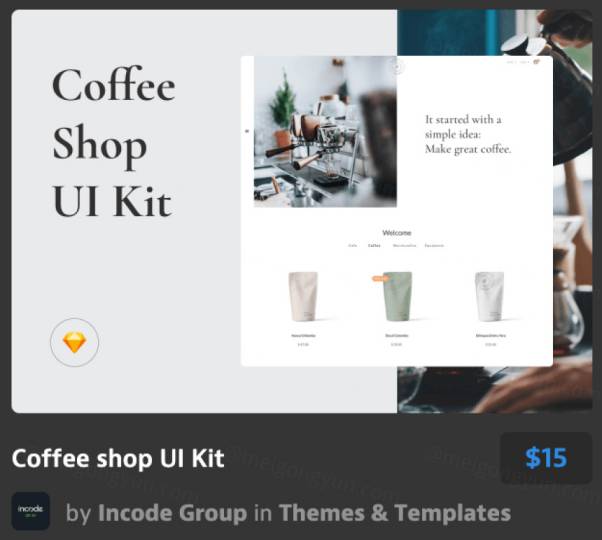This screenshot has height=540, width=602.
Task: Click the beige coffee bag product
Action: 303,296
